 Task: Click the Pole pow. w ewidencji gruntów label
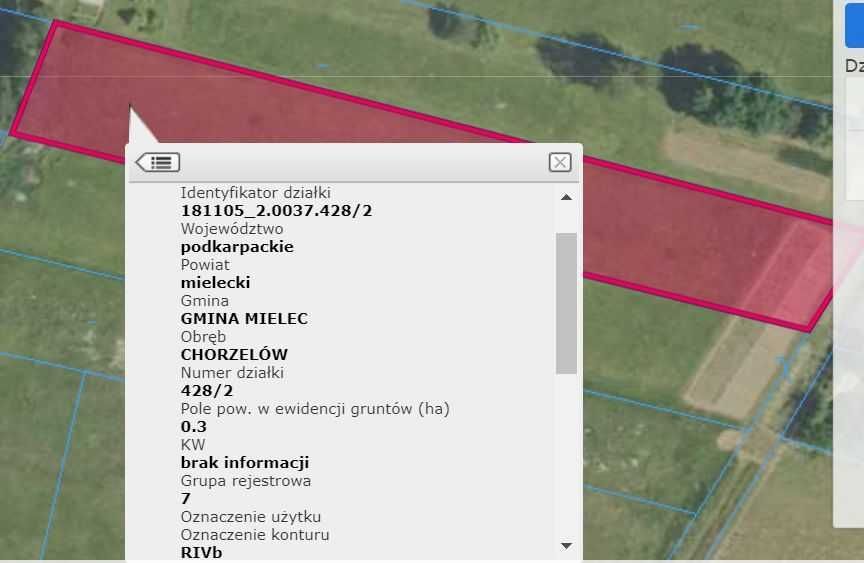pos(315,409)
